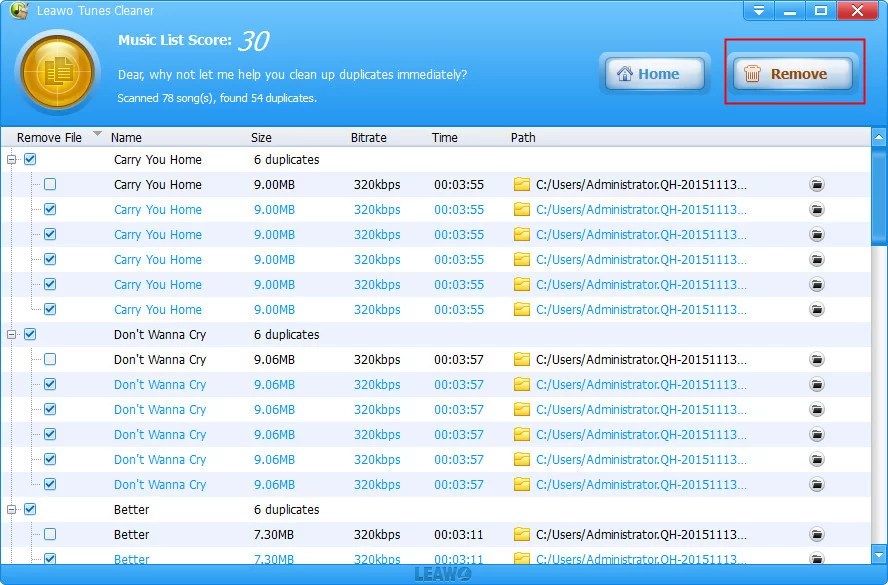Click the highlighted Remove button
The image size is (888, 585).
793,73
